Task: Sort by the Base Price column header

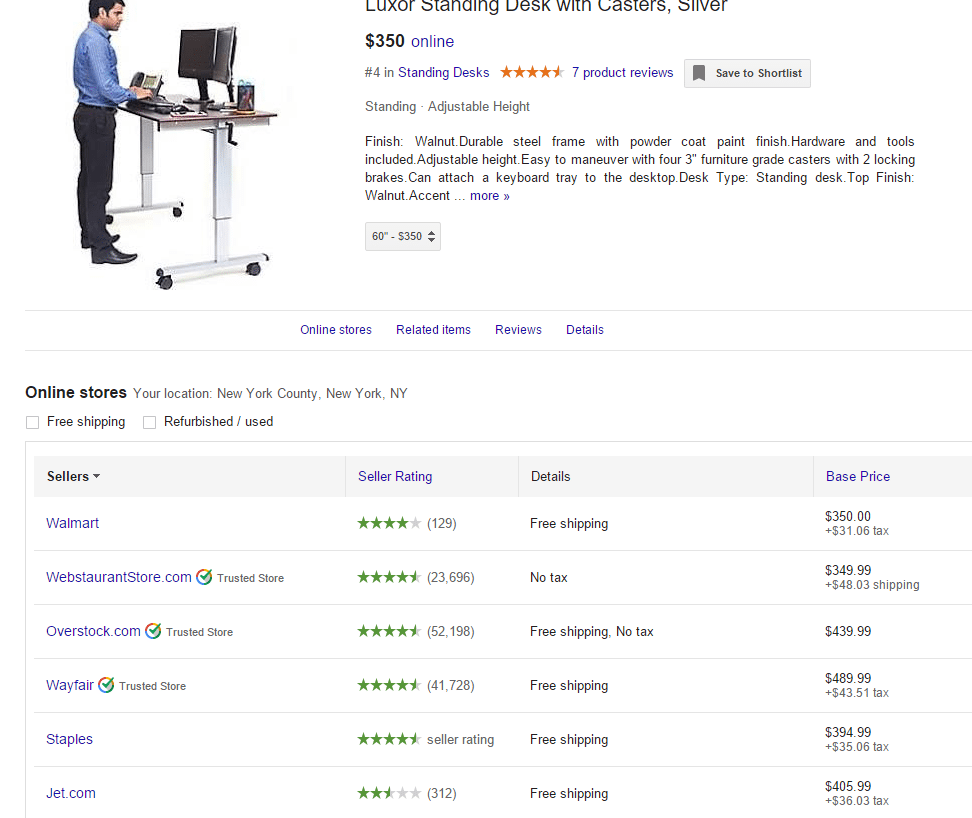Action: 858,477
